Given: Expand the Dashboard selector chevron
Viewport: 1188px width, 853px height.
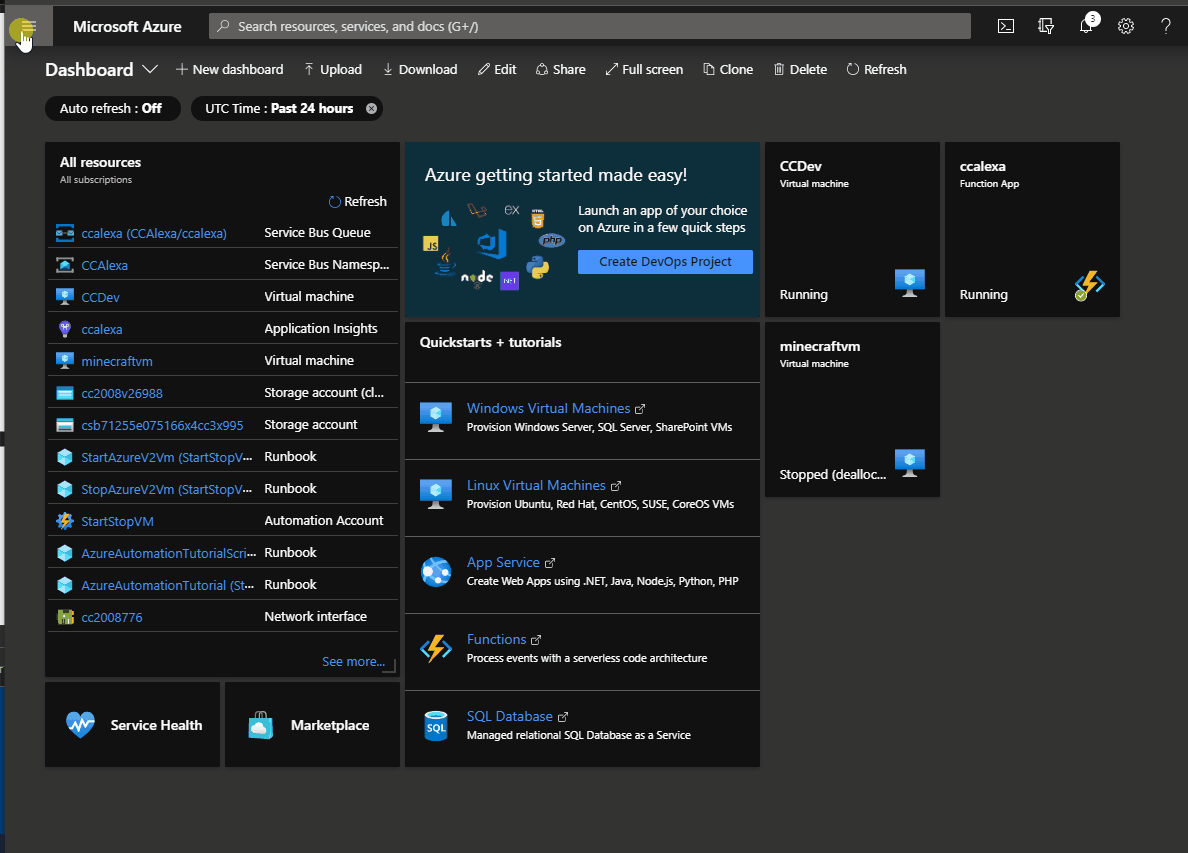Looking at the screenshot, I should (150, 70).
